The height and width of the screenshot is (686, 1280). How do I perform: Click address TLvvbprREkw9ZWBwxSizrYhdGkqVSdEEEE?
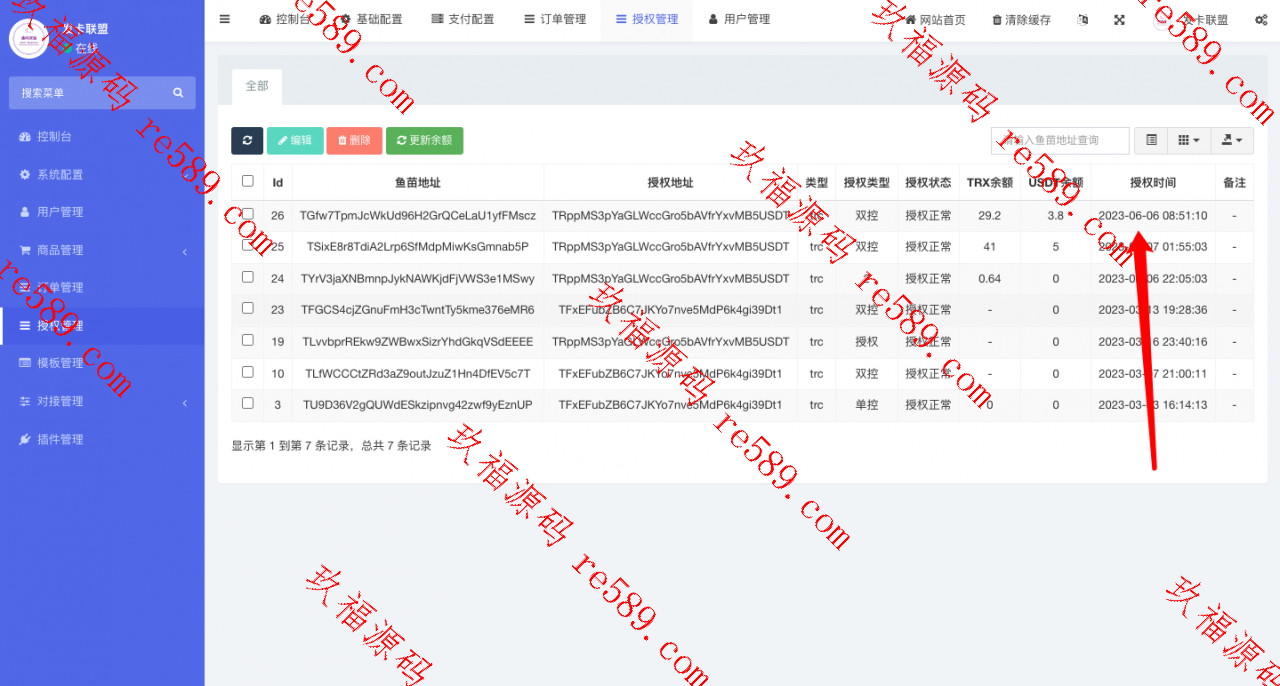click(418, 342)
